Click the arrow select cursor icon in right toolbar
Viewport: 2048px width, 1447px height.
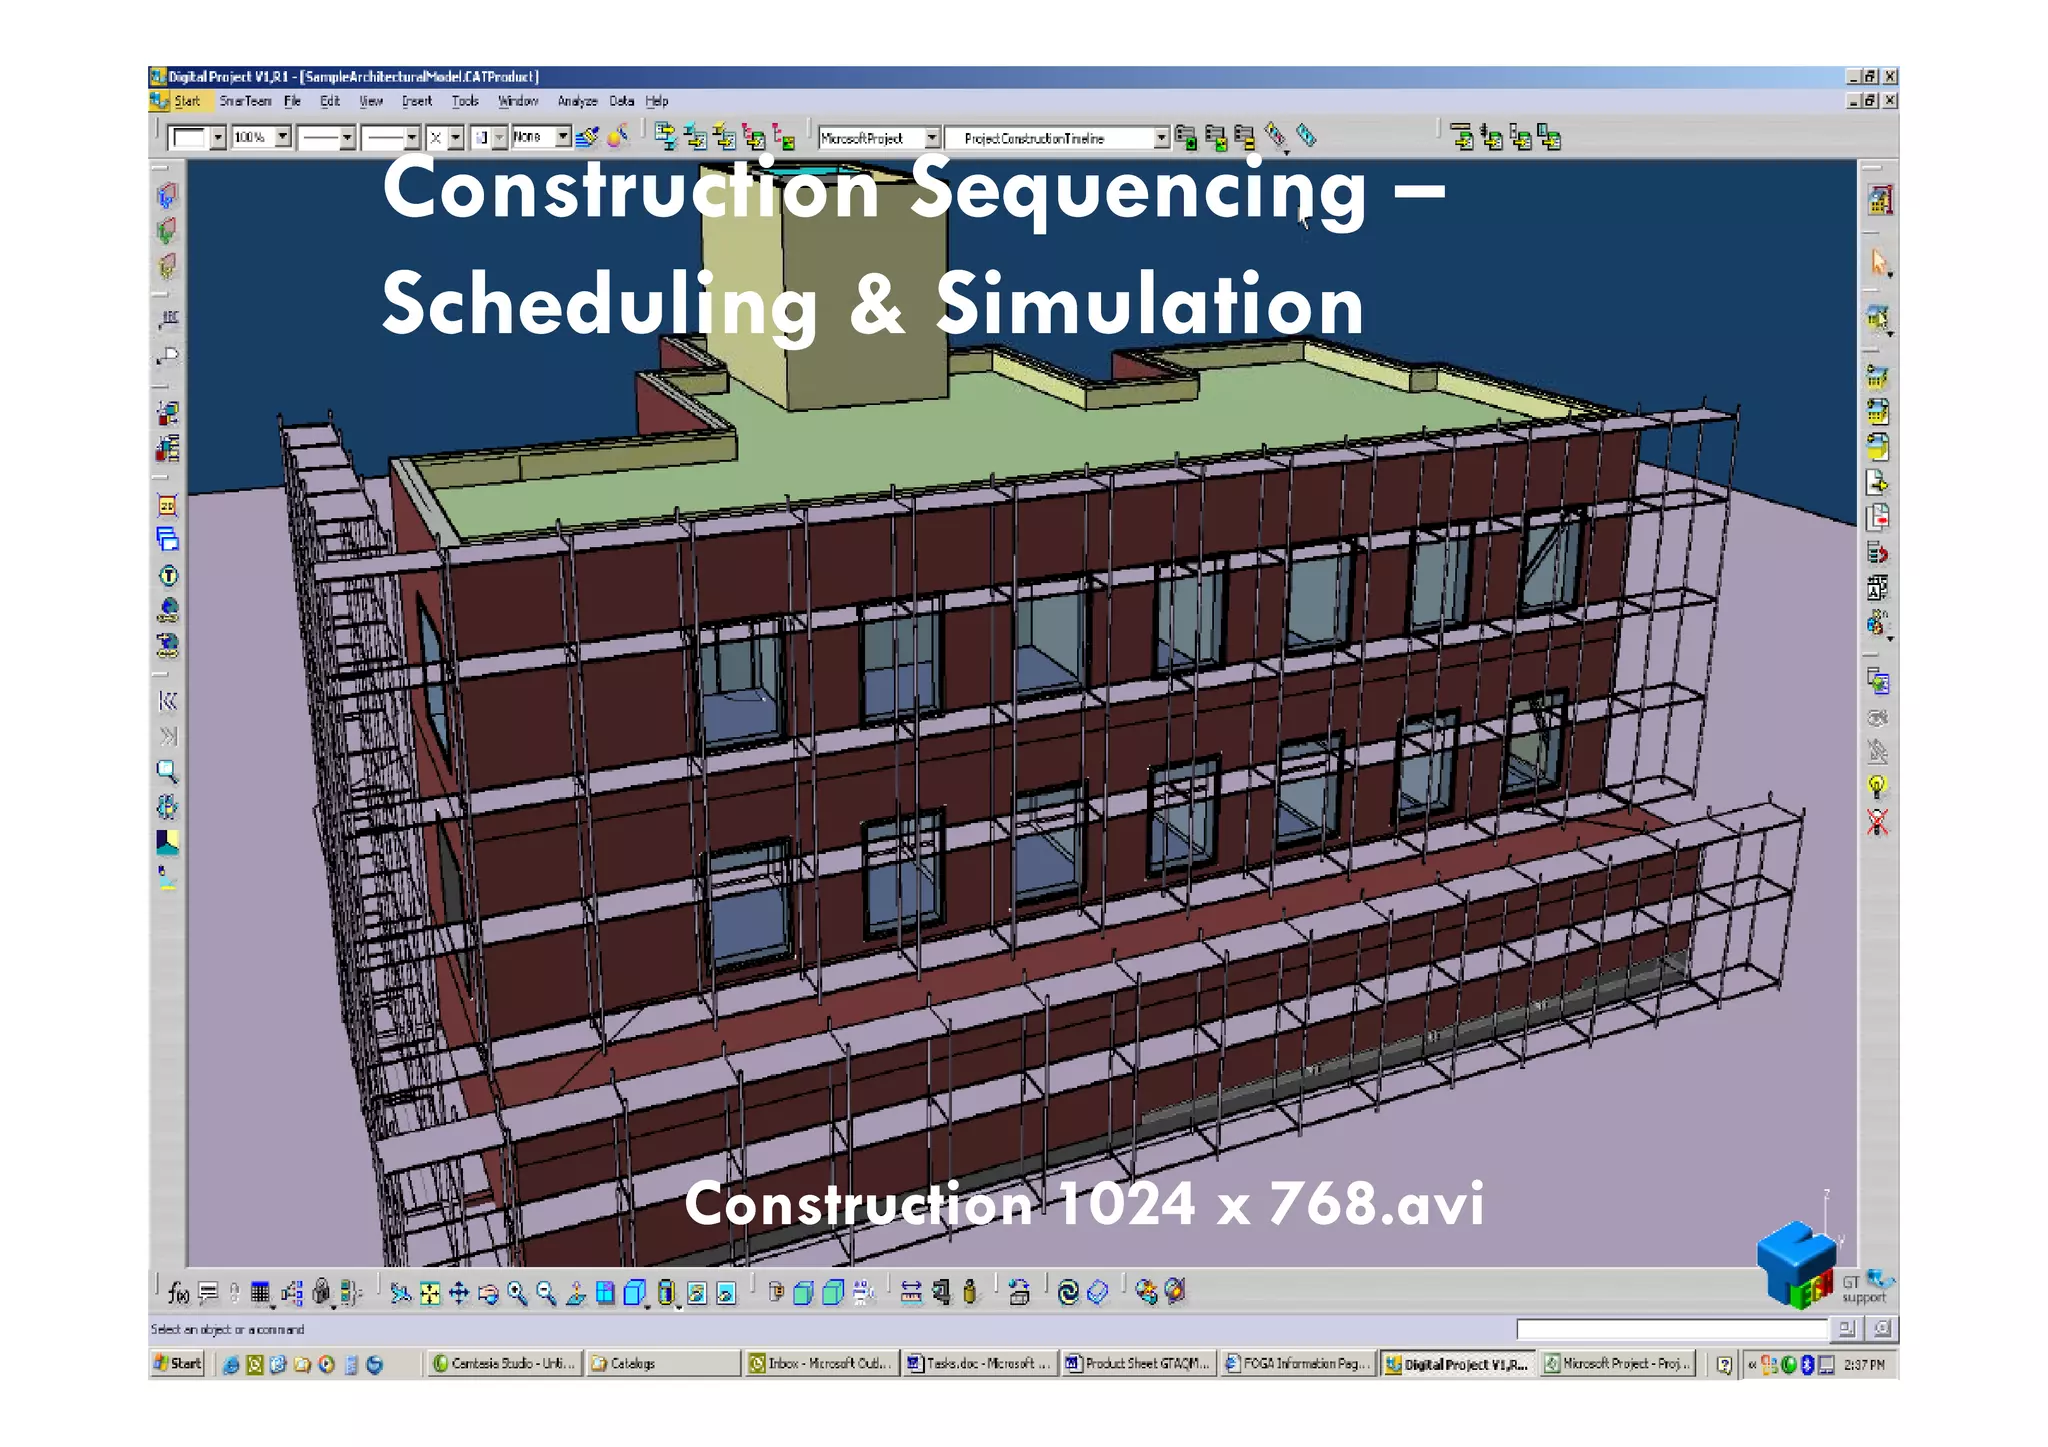[x=1878, y=263]
